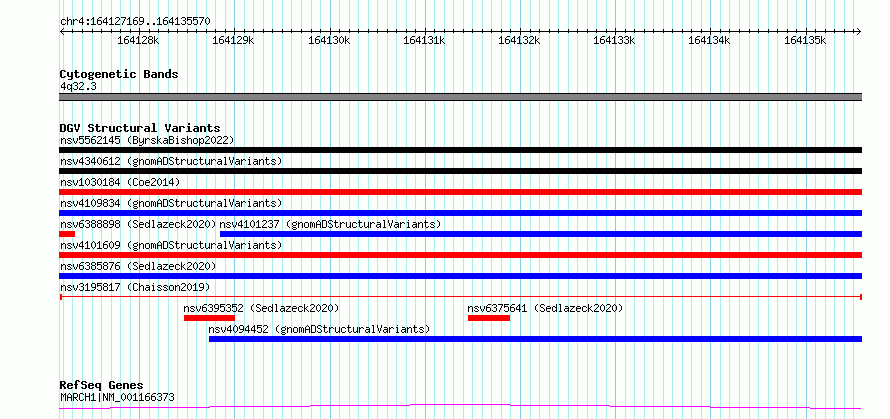This screenshot has width=890, height=419.
Task: Select the black bar for nsv5562145
Action: click(460, 150)
